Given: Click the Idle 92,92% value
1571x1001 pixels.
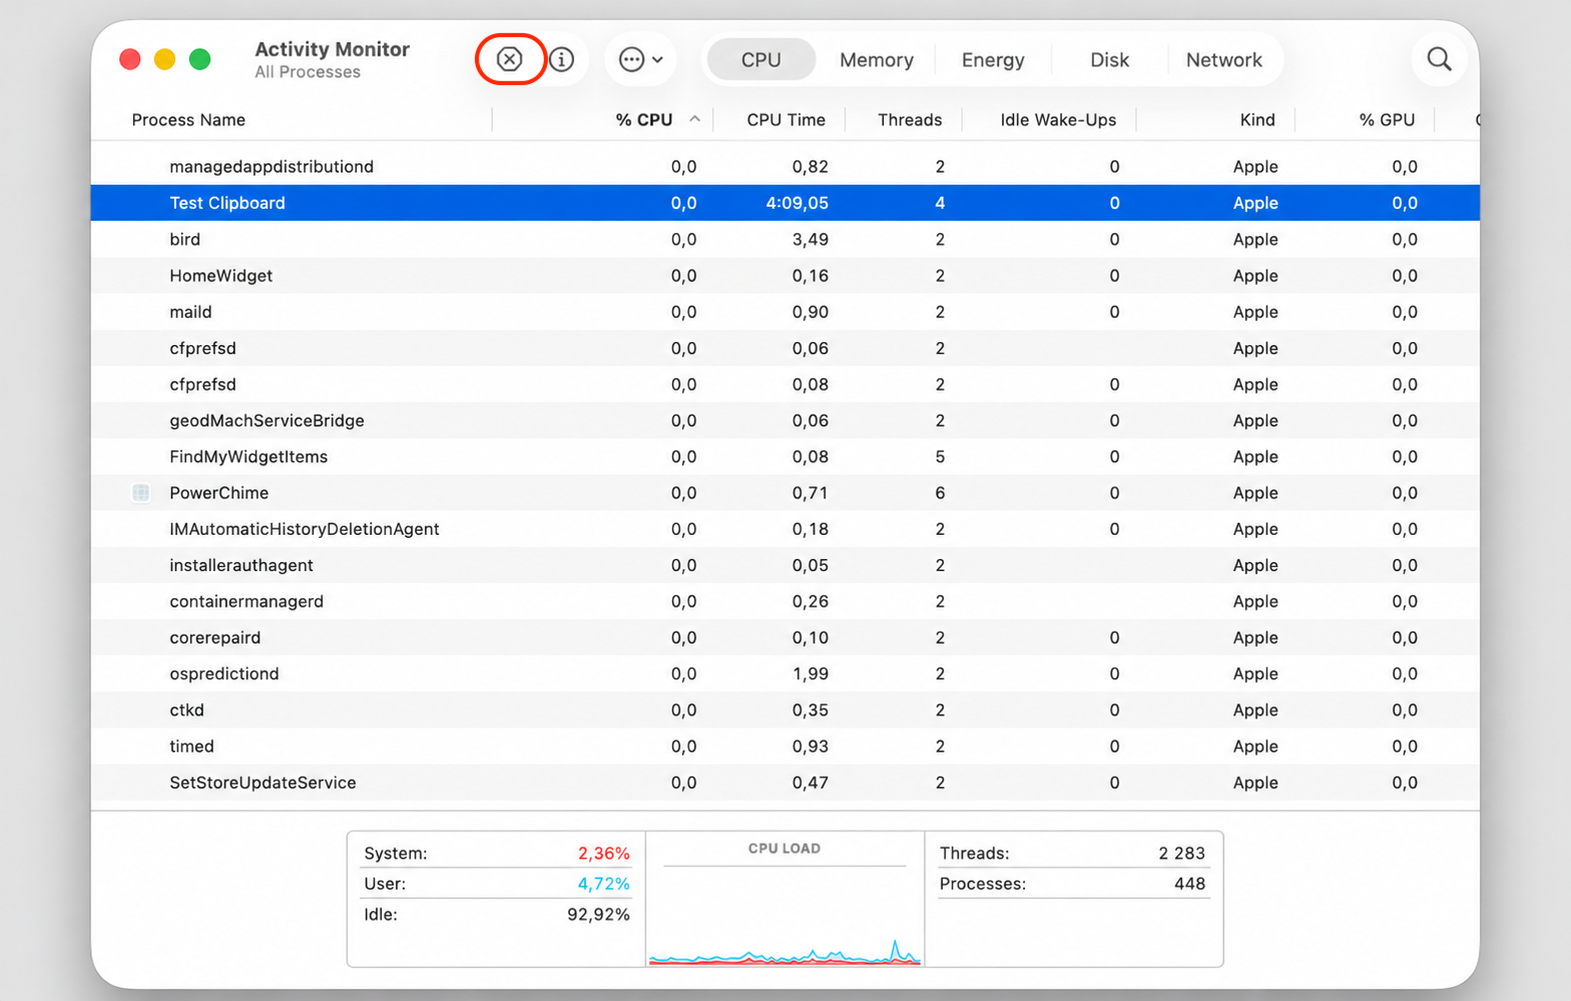Looking at the screenshot, I should (598, 914).
